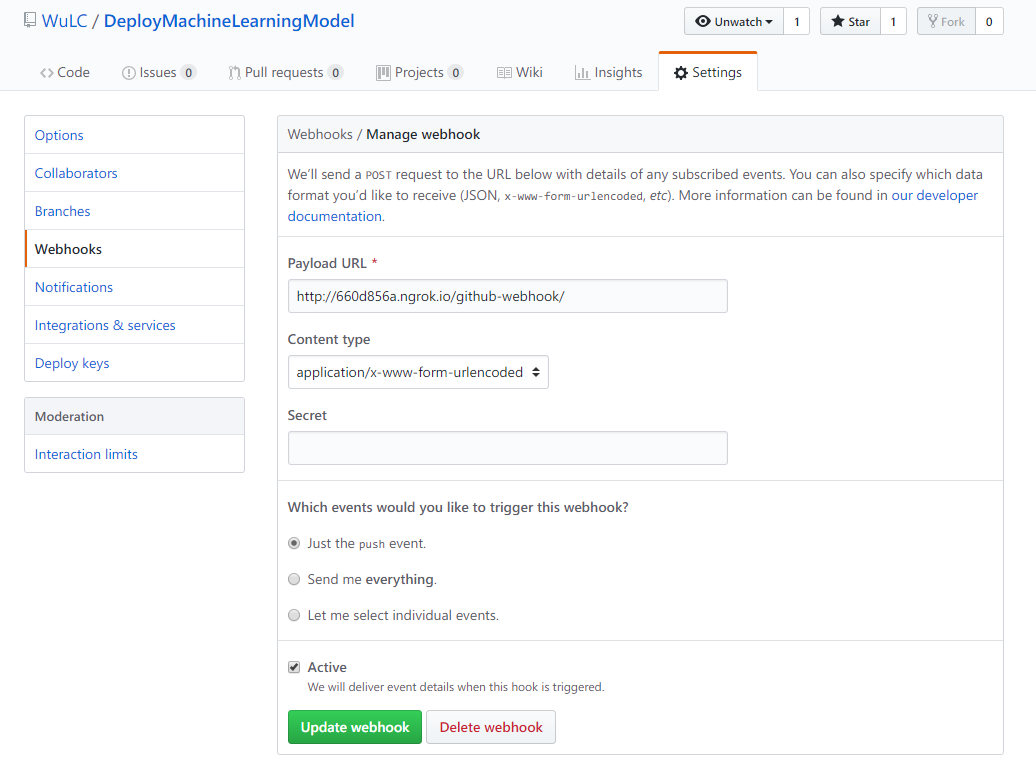Screen dimensions: 1036x774
Task: Follow the our developer documentation link
Action: 934,196
